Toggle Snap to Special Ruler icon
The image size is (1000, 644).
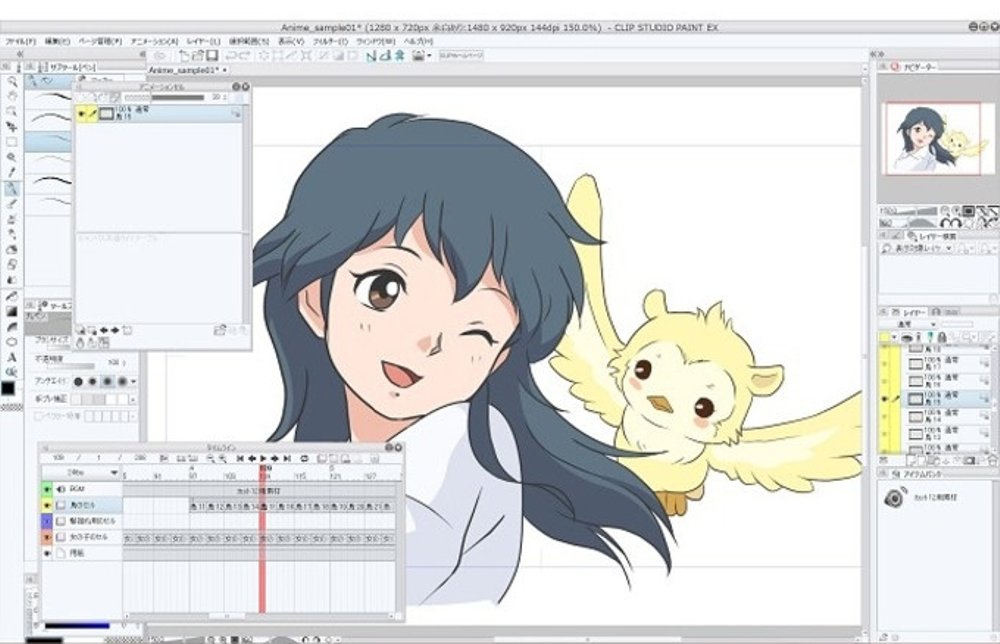tap(385, 55)
